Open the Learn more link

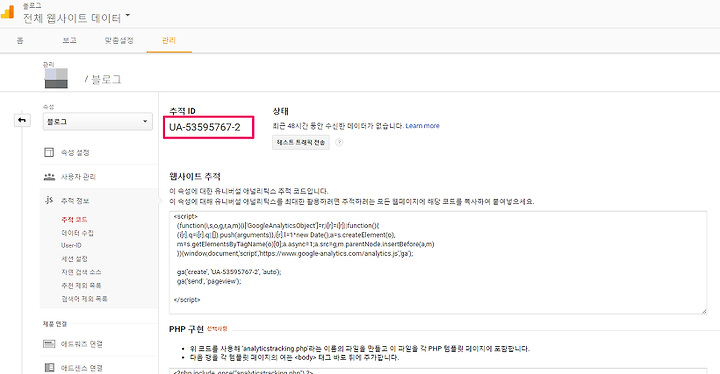click(x=422, y=125)
